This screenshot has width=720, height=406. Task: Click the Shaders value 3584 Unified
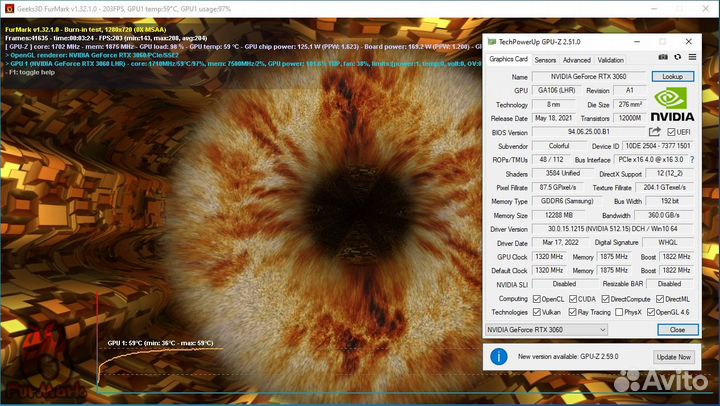coord(563,174)
